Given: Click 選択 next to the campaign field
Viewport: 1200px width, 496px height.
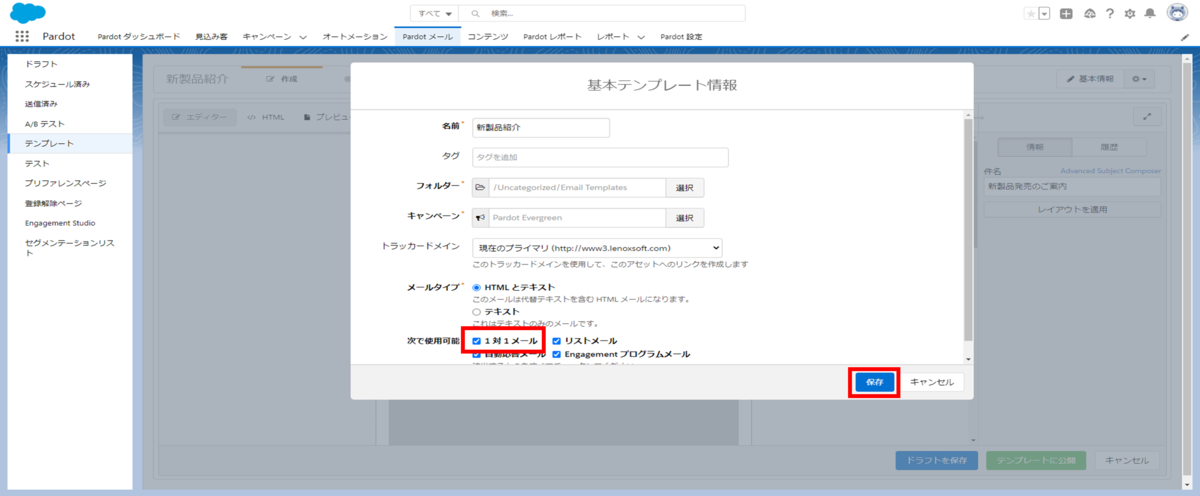Looking at the screenshot, I should [x=684, y=218].
